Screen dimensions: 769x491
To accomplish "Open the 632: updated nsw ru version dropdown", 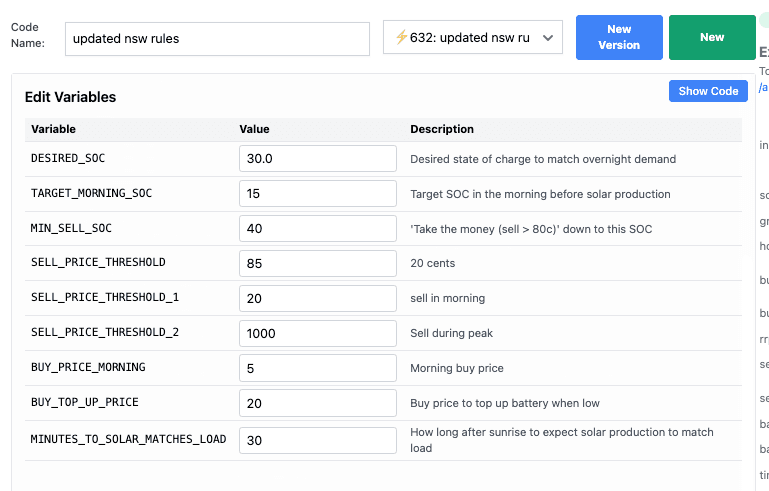I will click(x=473, y=37).
